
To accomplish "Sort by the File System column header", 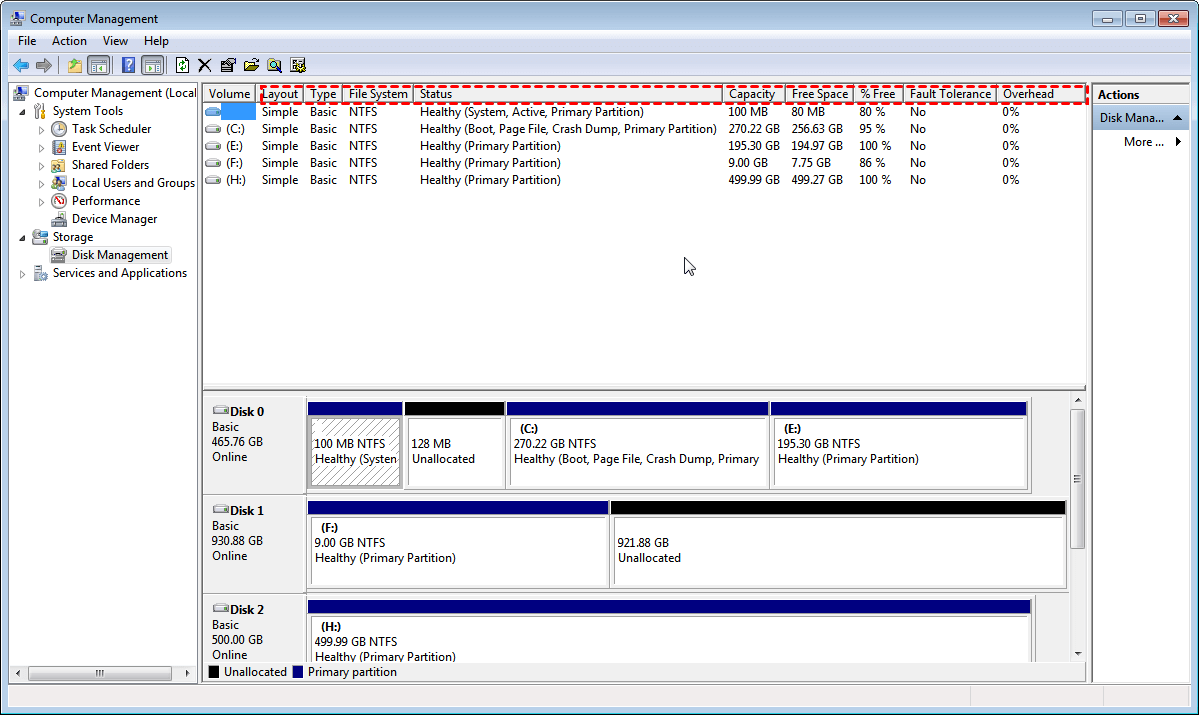I will (x=378, y=94).
